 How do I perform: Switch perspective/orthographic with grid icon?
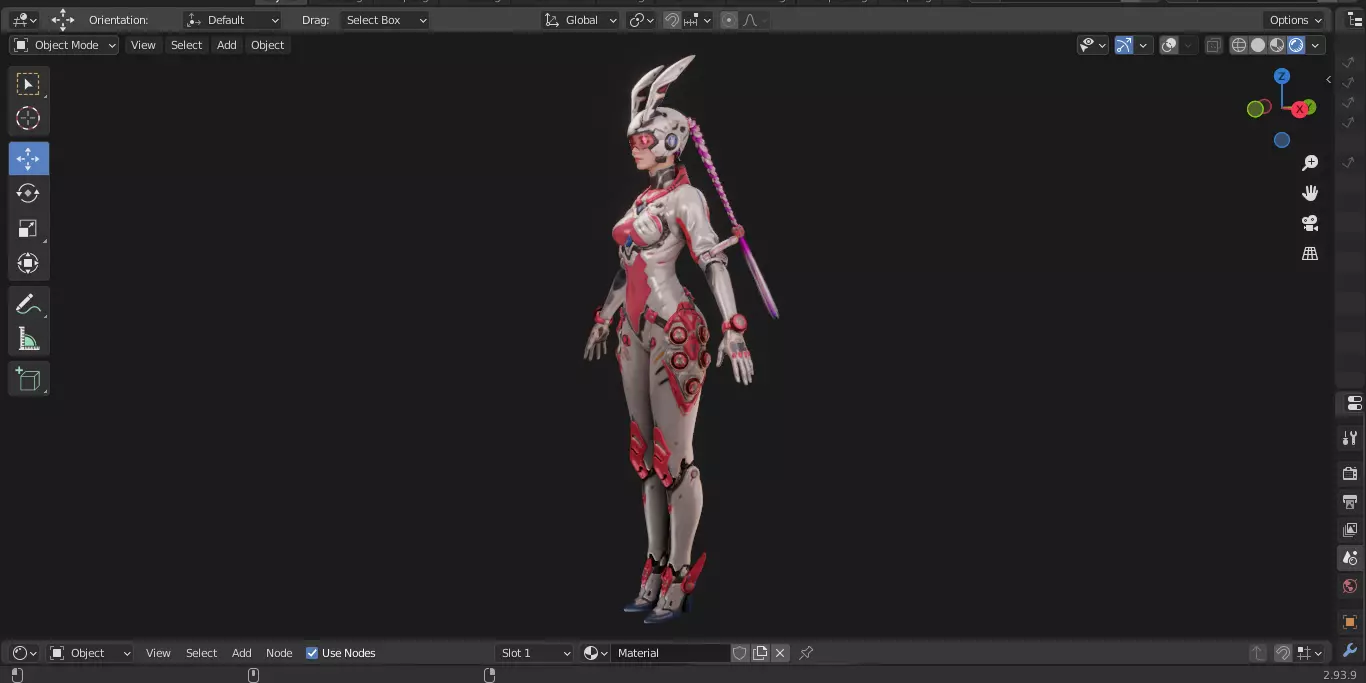pyautogui.click(x=1310, y=253)
